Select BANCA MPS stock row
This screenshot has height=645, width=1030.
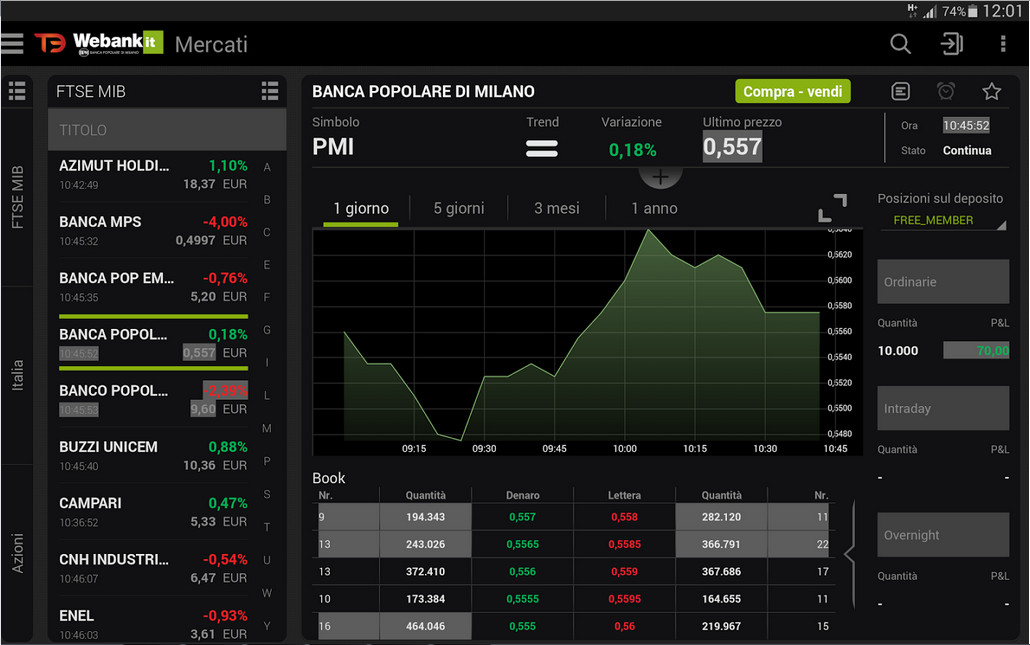pyautogui.click(x=154, y=231)
